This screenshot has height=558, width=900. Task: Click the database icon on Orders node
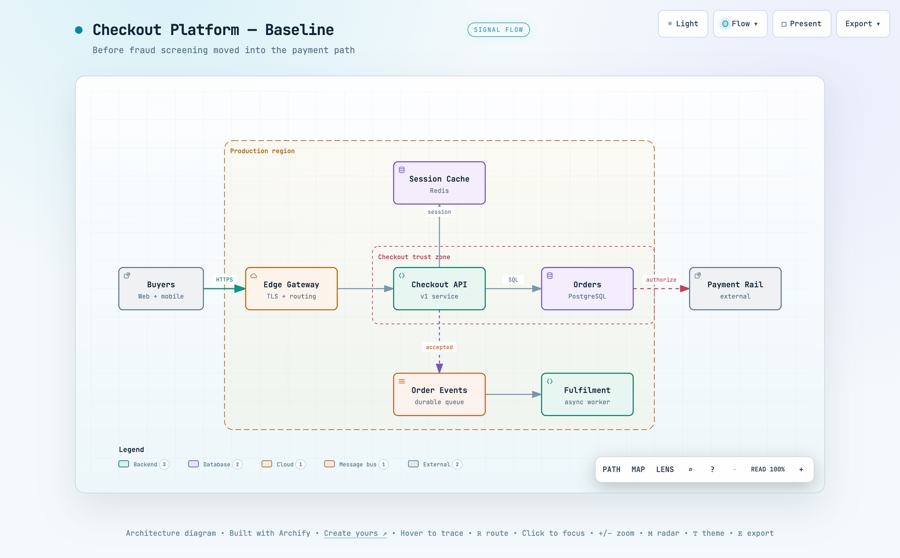pos(549,276)
